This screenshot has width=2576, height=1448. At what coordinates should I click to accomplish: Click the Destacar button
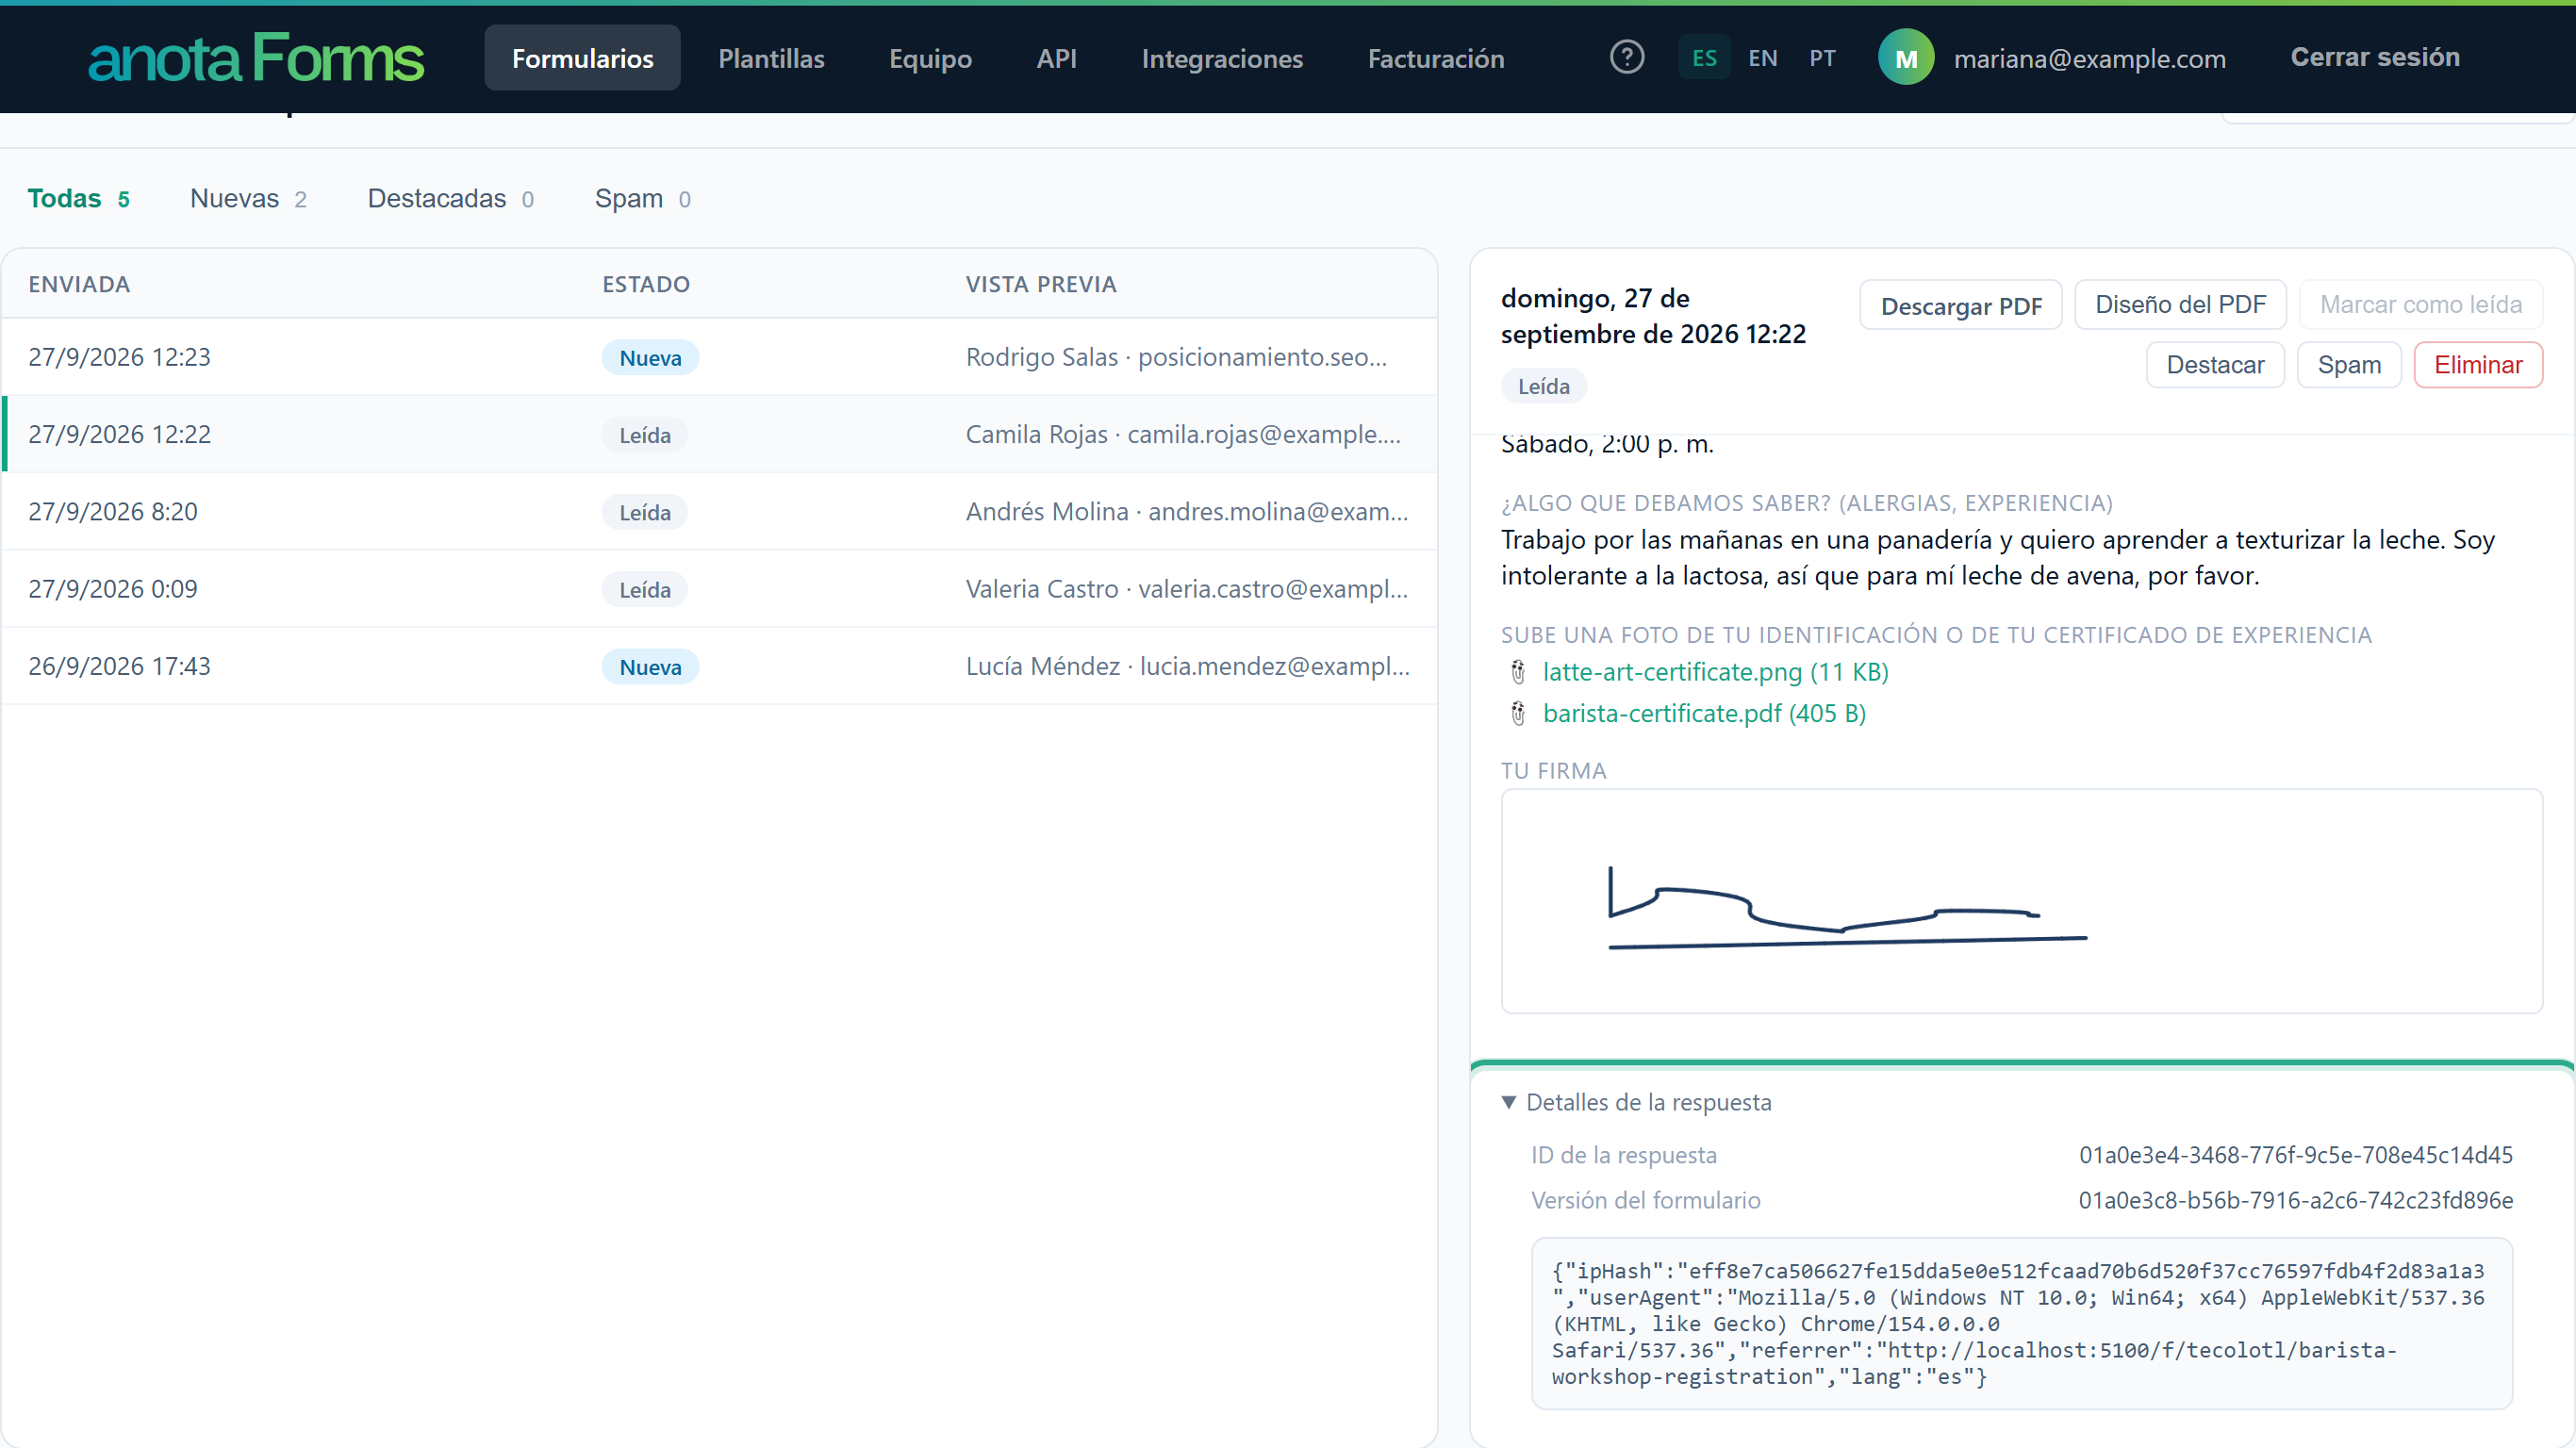2215,365
